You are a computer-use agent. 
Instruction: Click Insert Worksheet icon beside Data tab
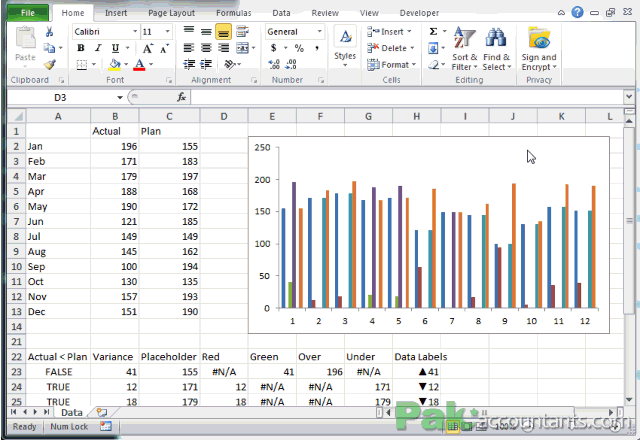[102, 412]
